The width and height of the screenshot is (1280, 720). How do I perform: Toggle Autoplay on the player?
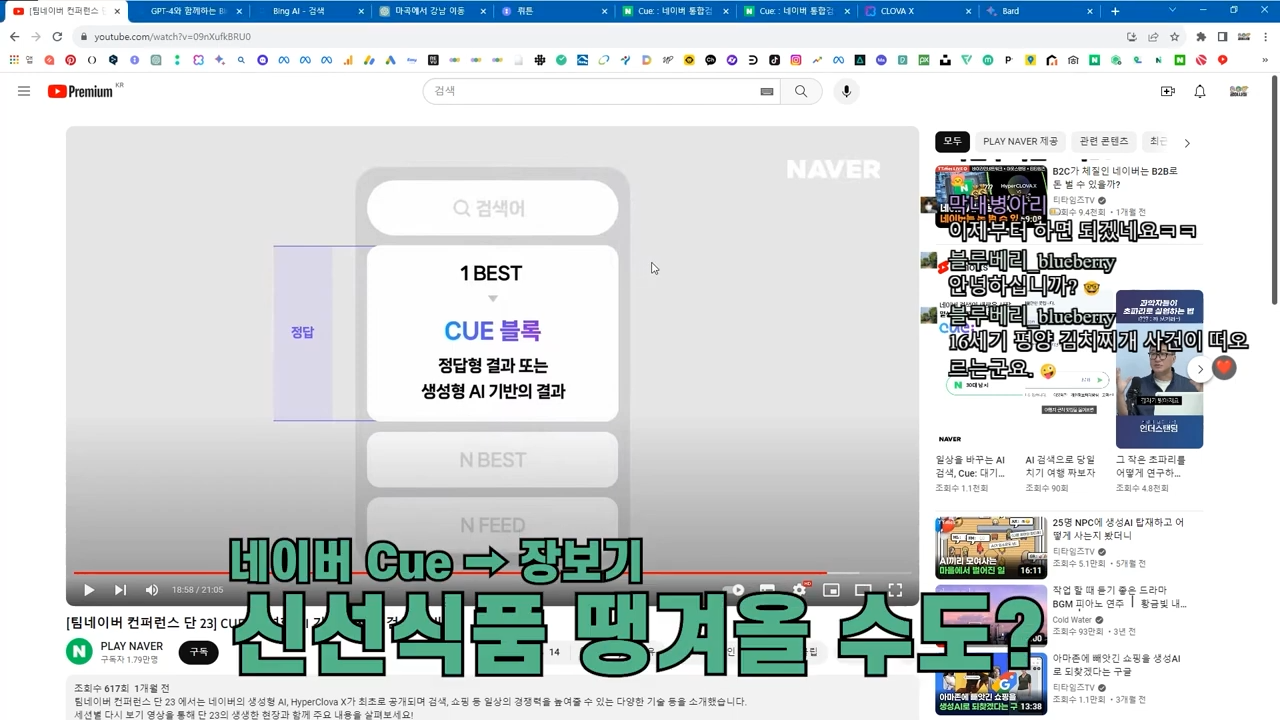click(737, 590)
